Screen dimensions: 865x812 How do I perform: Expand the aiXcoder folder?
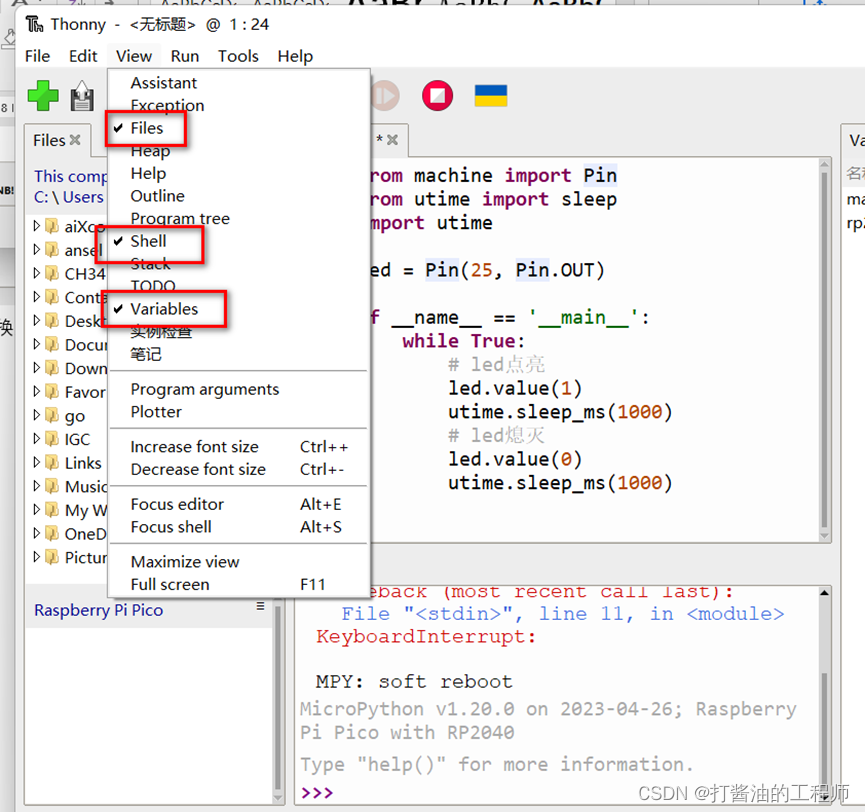36,226
